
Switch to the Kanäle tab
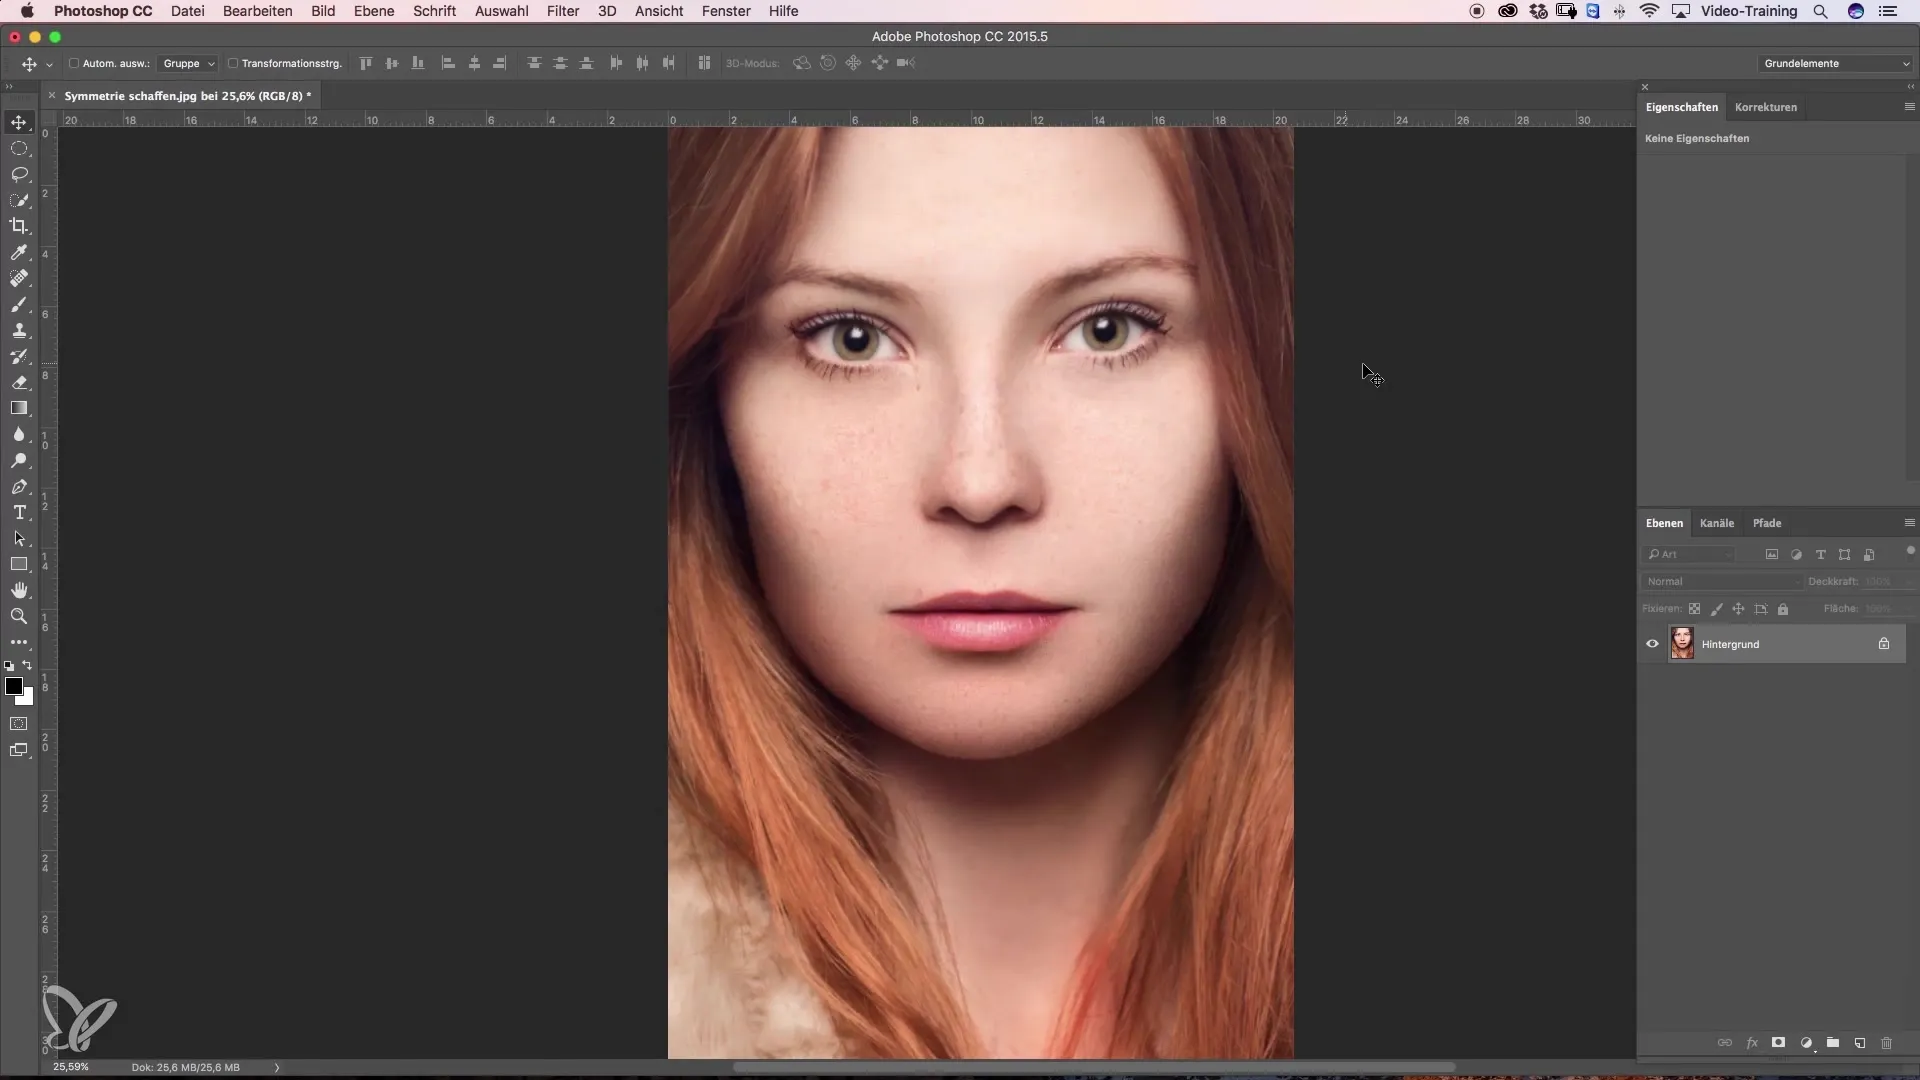1716,523
